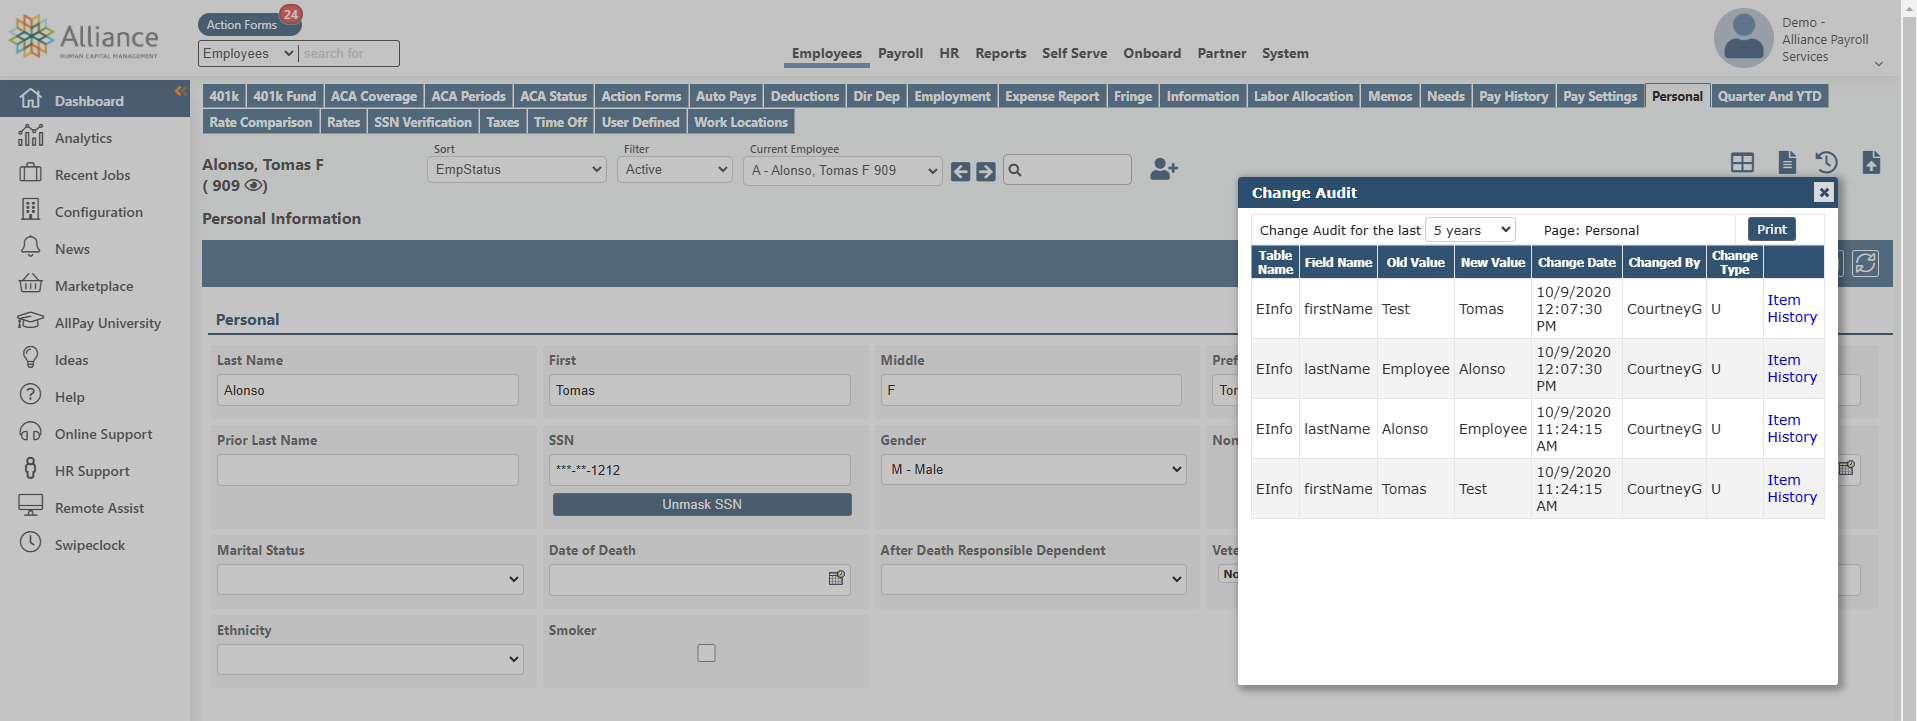Click the HR Support icon

click(31, 469)
